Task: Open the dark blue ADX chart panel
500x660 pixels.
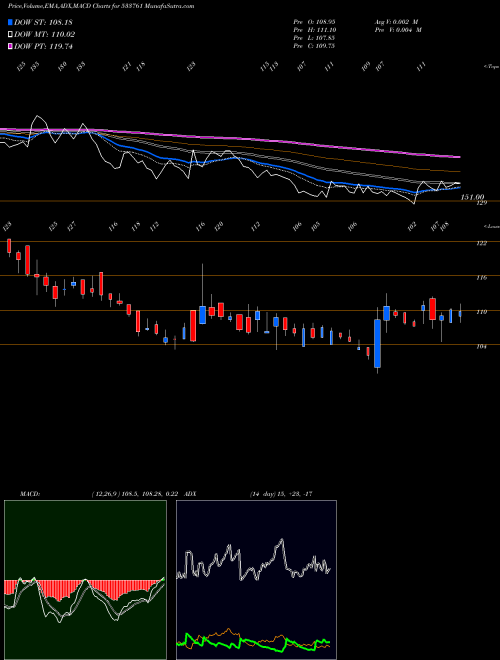Action: (x=256, y=580)
